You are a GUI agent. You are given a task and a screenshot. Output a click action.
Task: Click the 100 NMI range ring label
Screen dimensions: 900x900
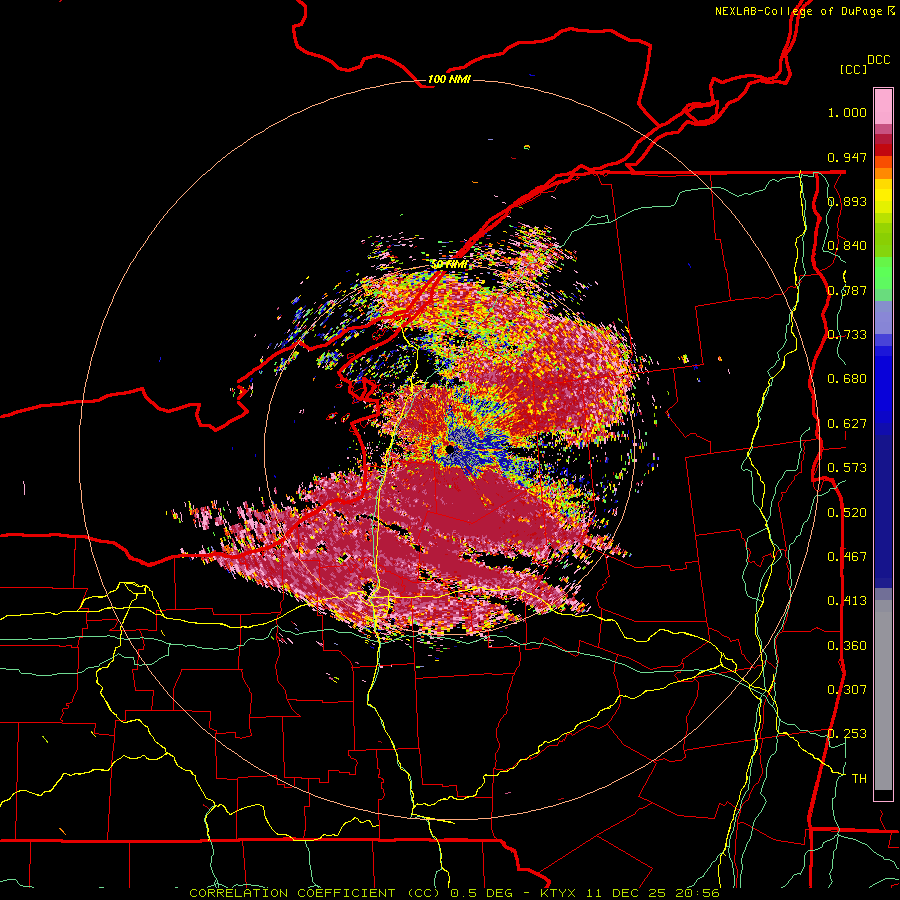449,79
